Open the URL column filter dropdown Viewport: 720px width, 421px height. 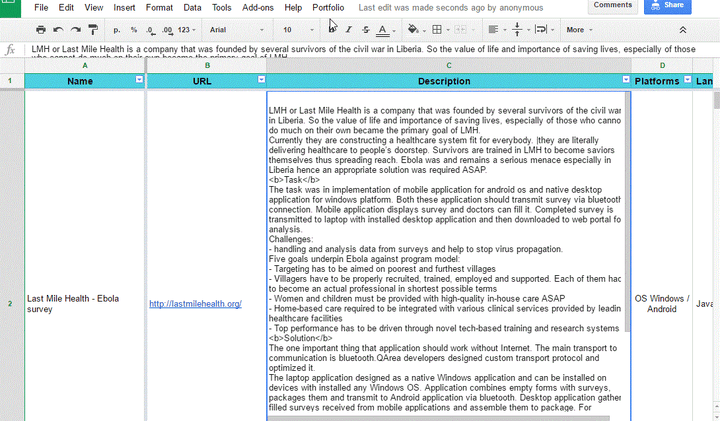coord(261,79)
